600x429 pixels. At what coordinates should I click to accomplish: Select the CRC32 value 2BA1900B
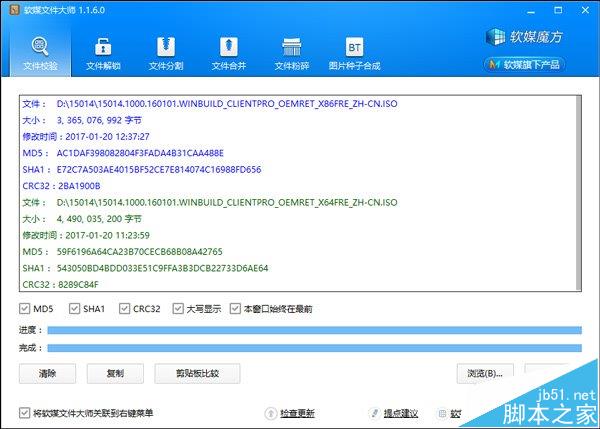79,186
